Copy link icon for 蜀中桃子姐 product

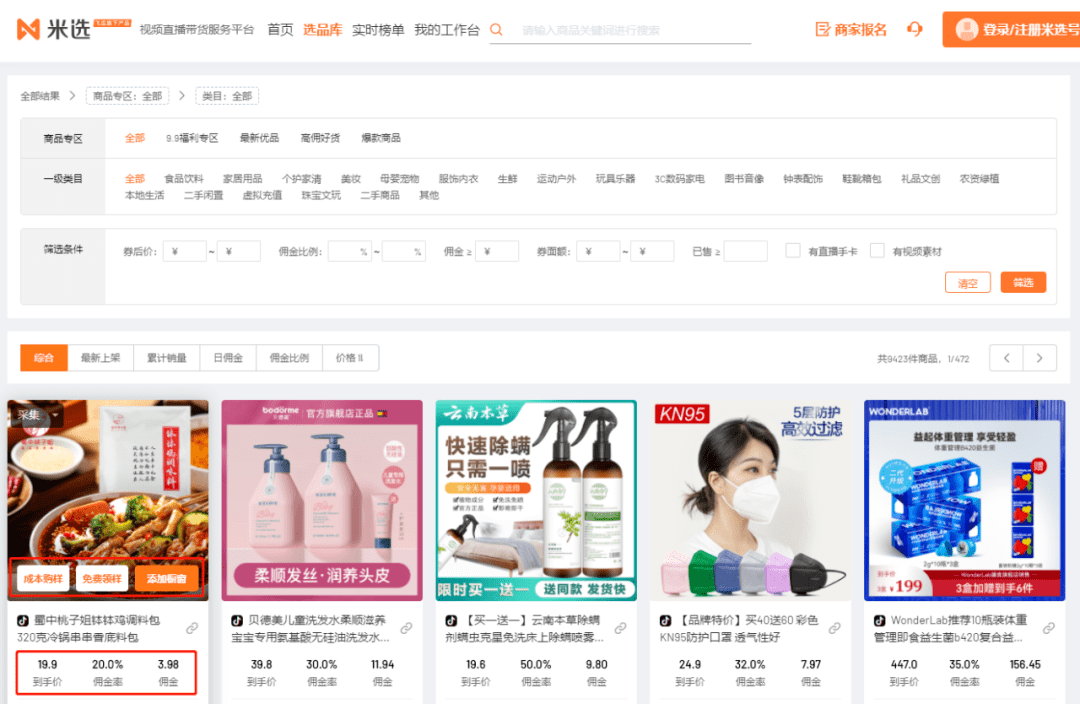[x=192, y=628]
